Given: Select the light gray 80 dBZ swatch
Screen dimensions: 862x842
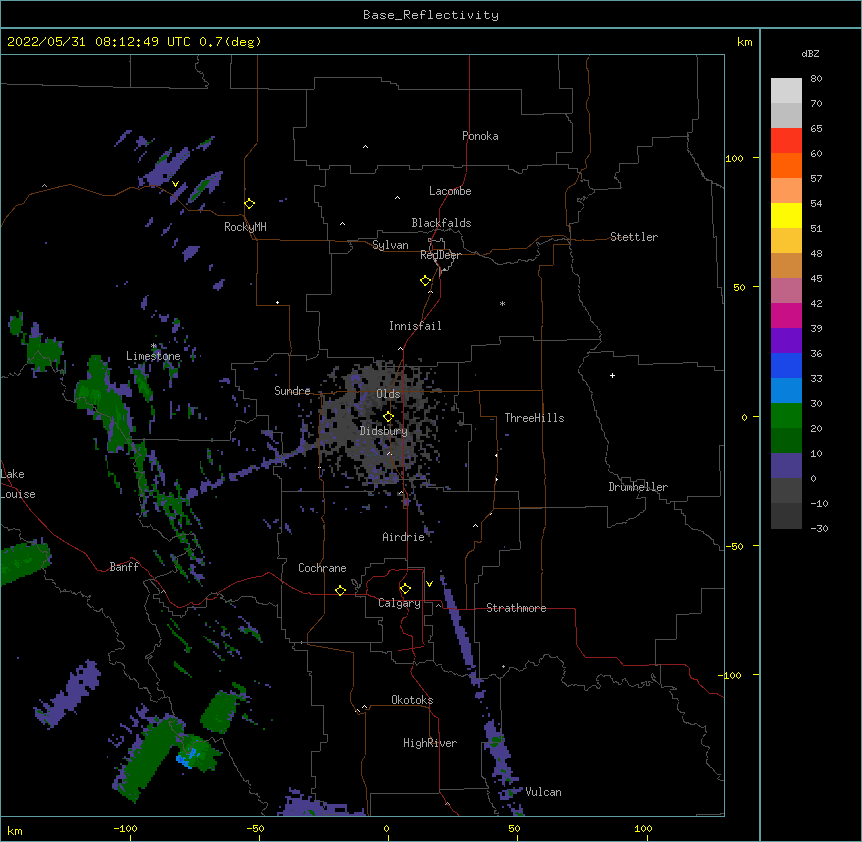Looking at the screenshot, I should (786, 91).
